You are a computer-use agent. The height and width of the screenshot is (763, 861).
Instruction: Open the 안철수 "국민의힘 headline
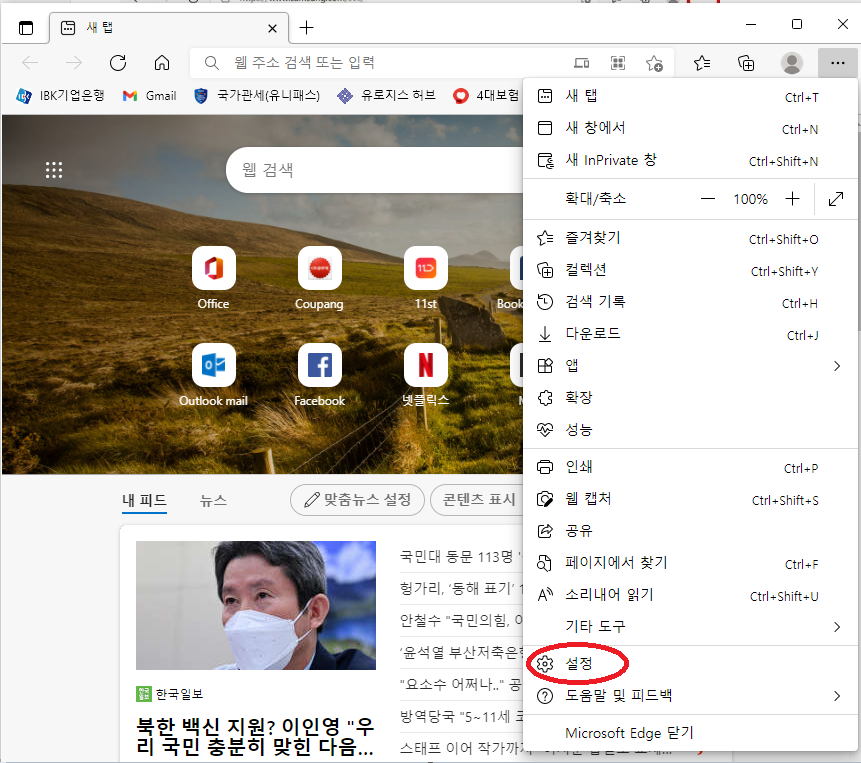point(461,620)
